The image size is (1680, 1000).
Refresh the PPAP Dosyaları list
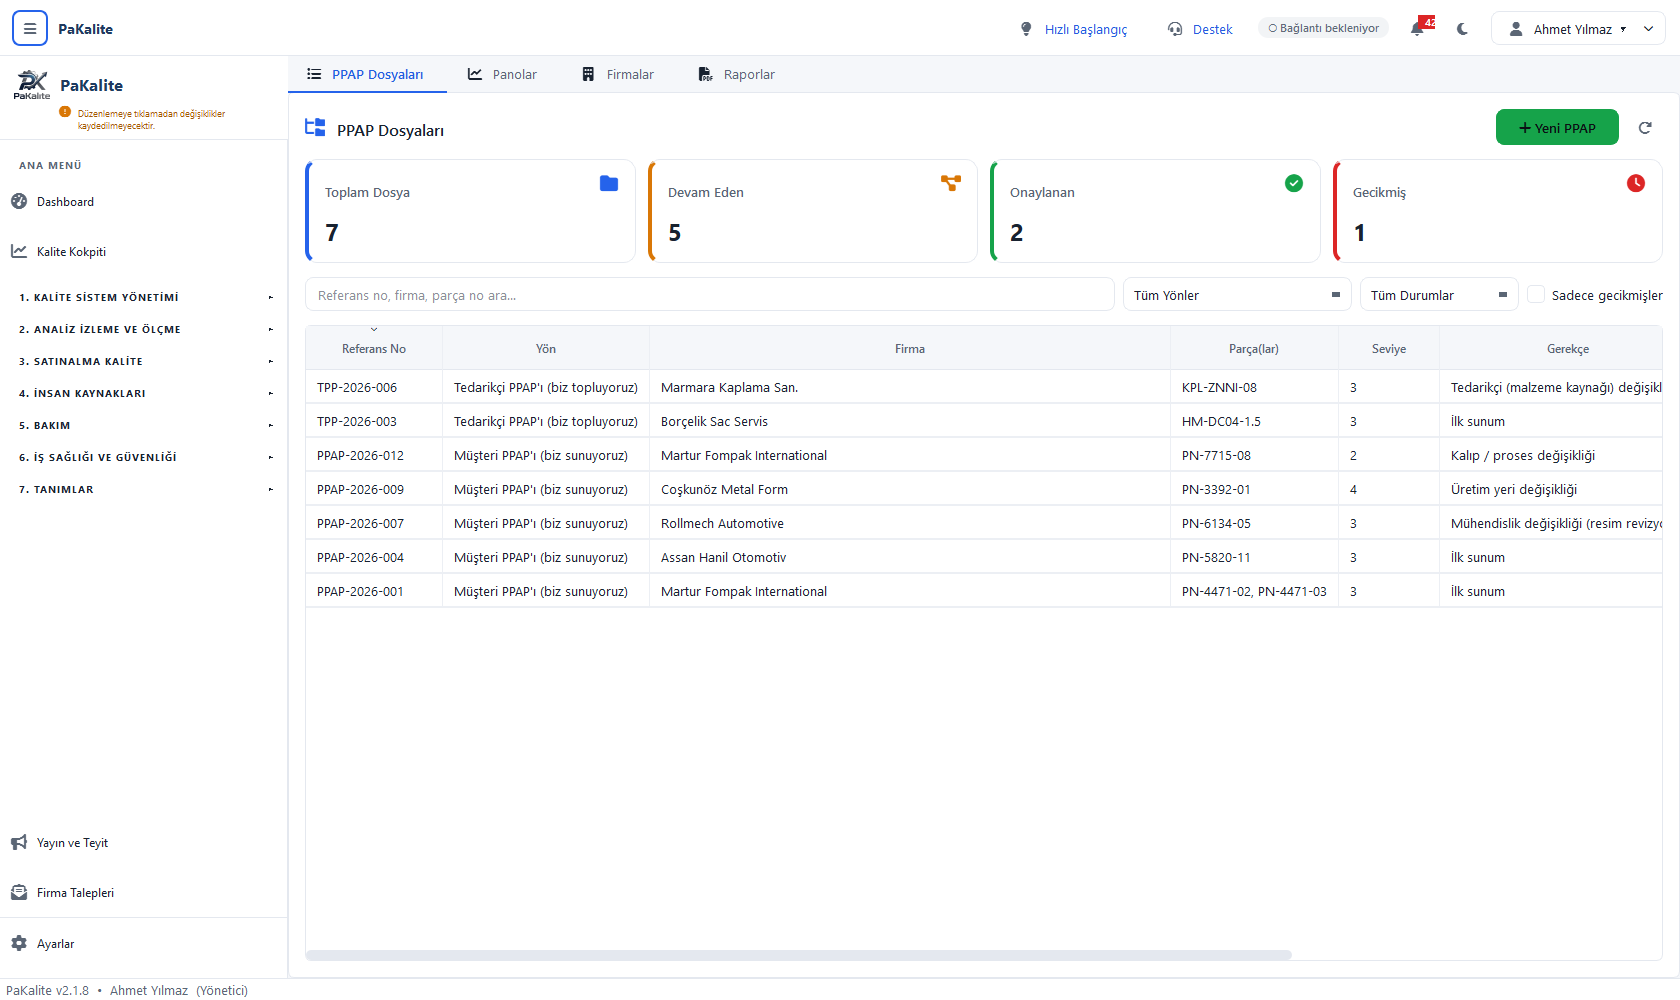(1645, 128)
